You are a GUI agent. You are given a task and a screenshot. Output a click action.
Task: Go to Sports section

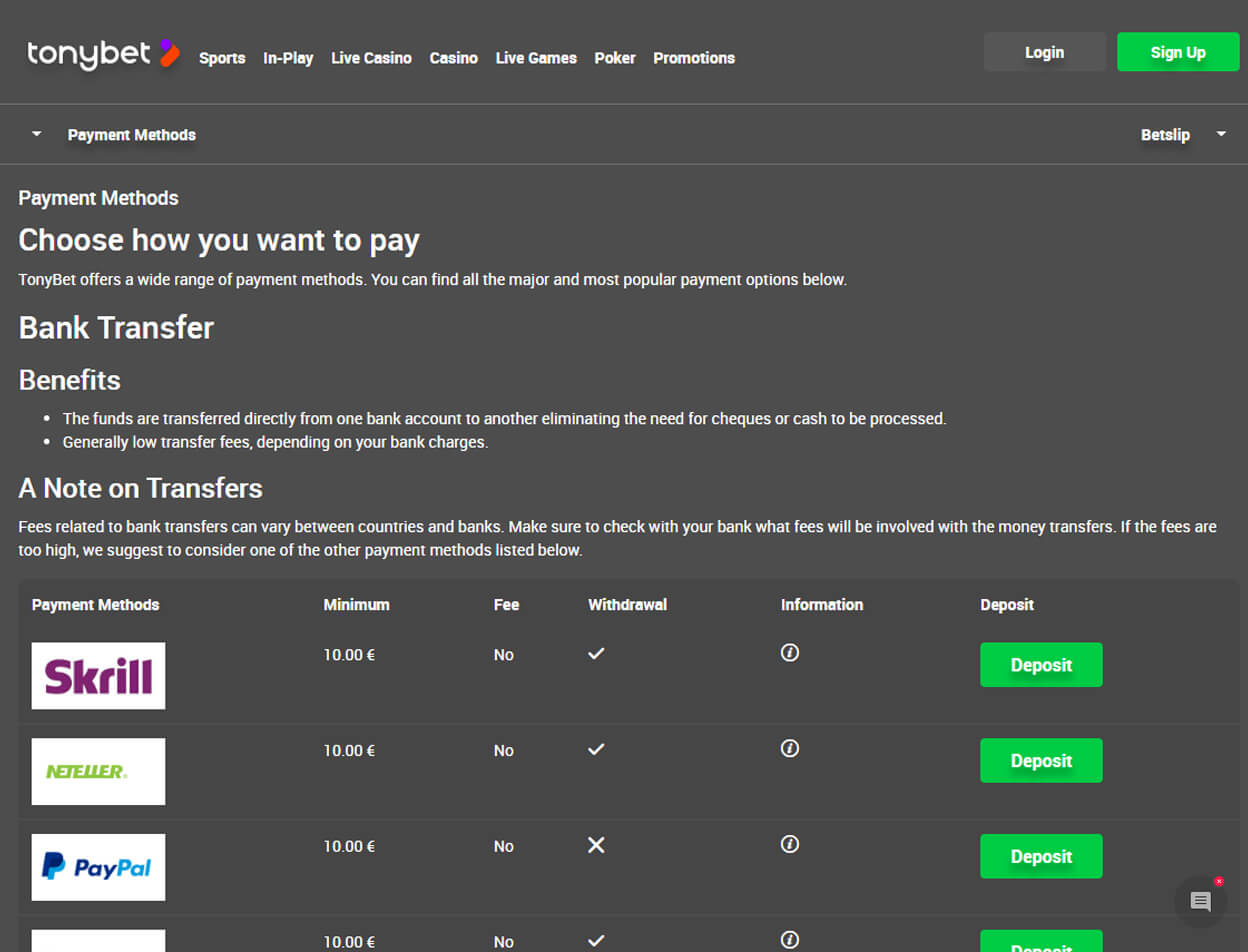click(x=222, y=58)
